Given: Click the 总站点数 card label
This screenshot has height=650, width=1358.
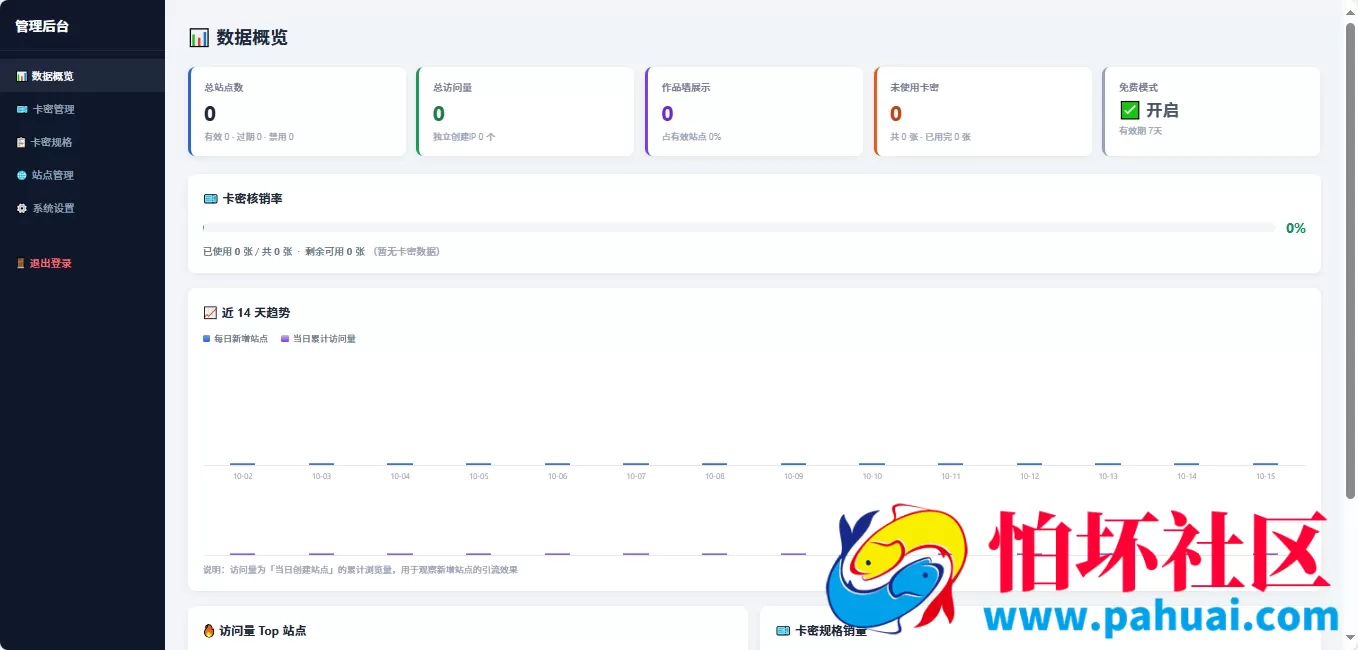Looking at the screenshot, I should [x=224, y=88].
